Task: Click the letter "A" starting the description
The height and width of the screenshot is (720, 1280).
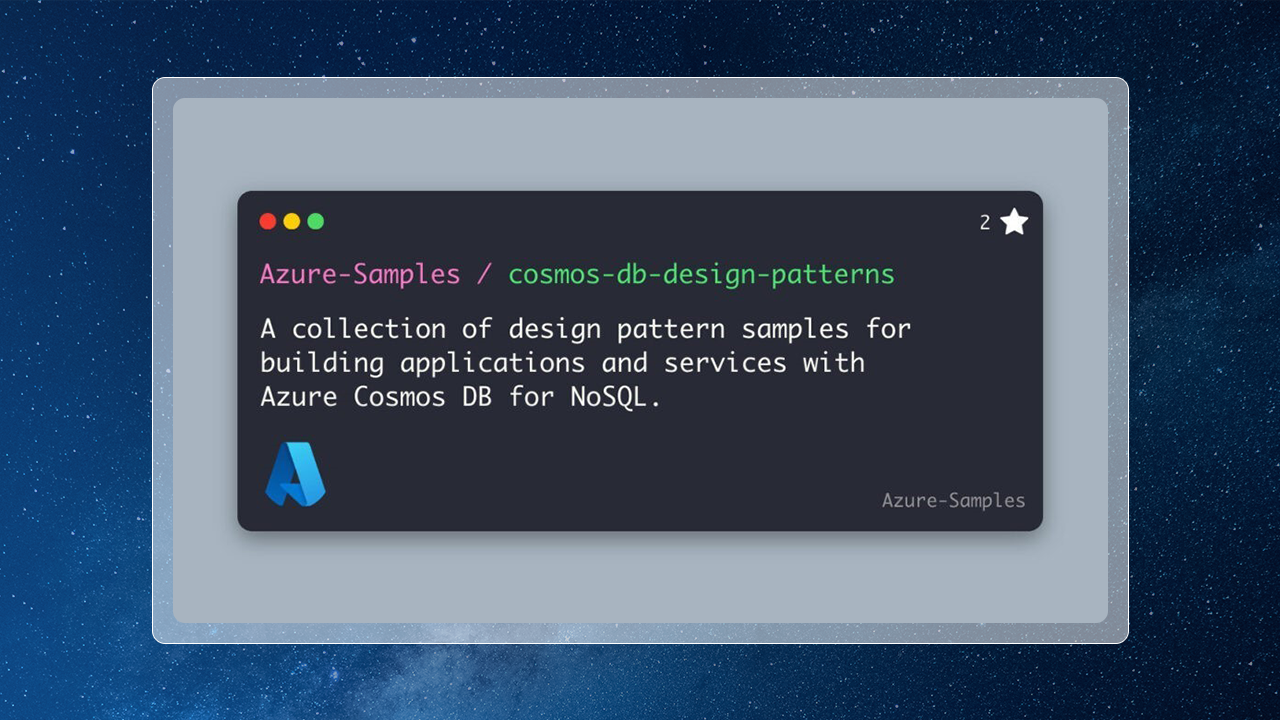Action: (x=268, y=328)
